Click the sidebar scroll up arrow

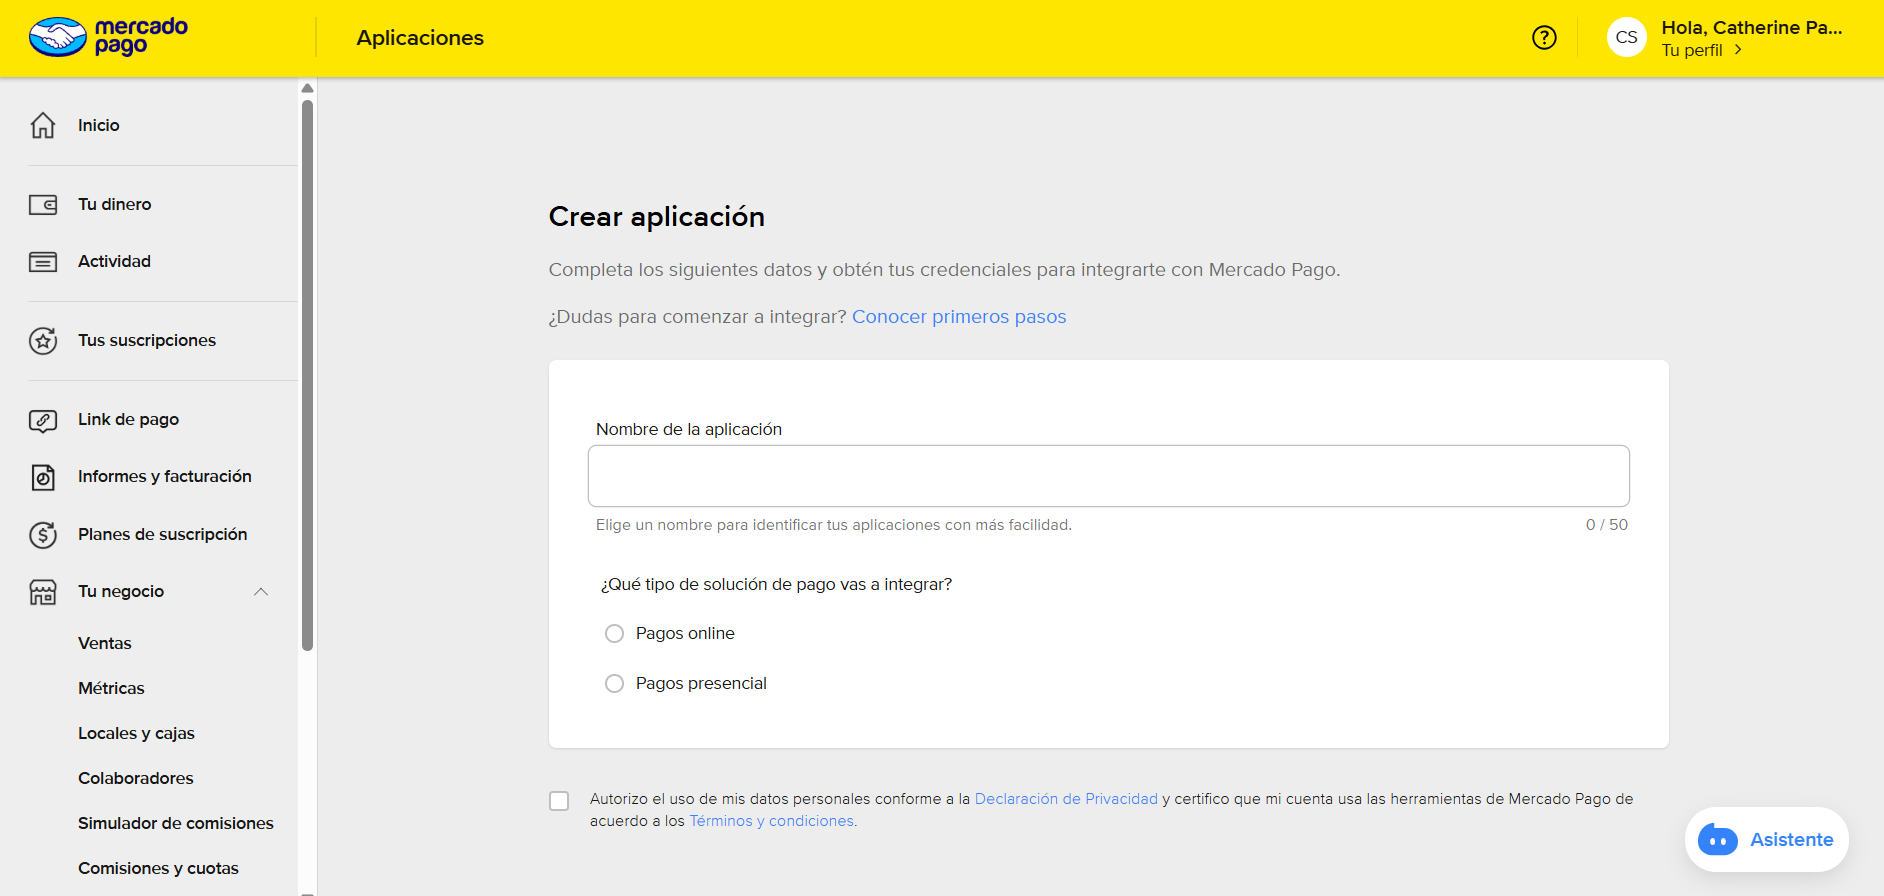click(307, 88)
